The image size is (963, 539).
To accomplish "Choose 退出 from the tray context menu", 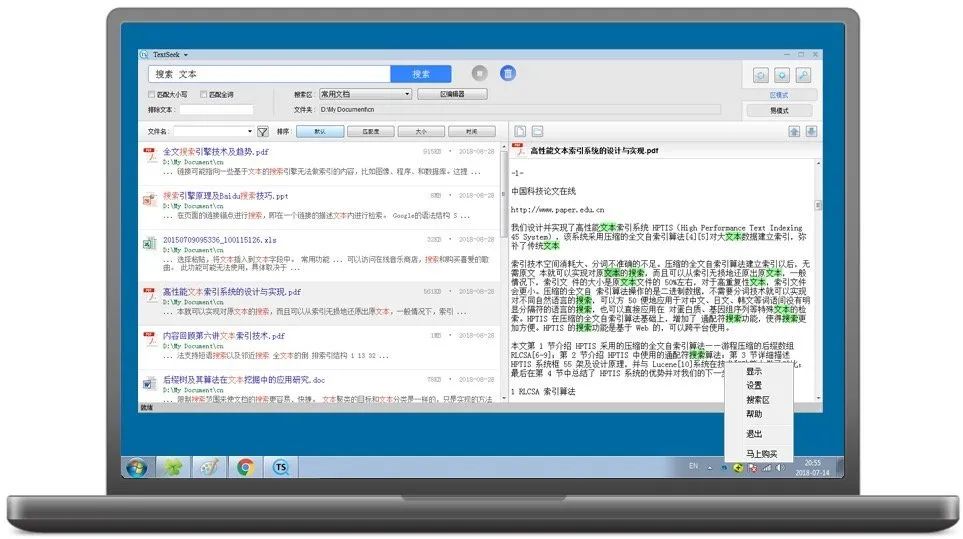I will pos(753,434).
